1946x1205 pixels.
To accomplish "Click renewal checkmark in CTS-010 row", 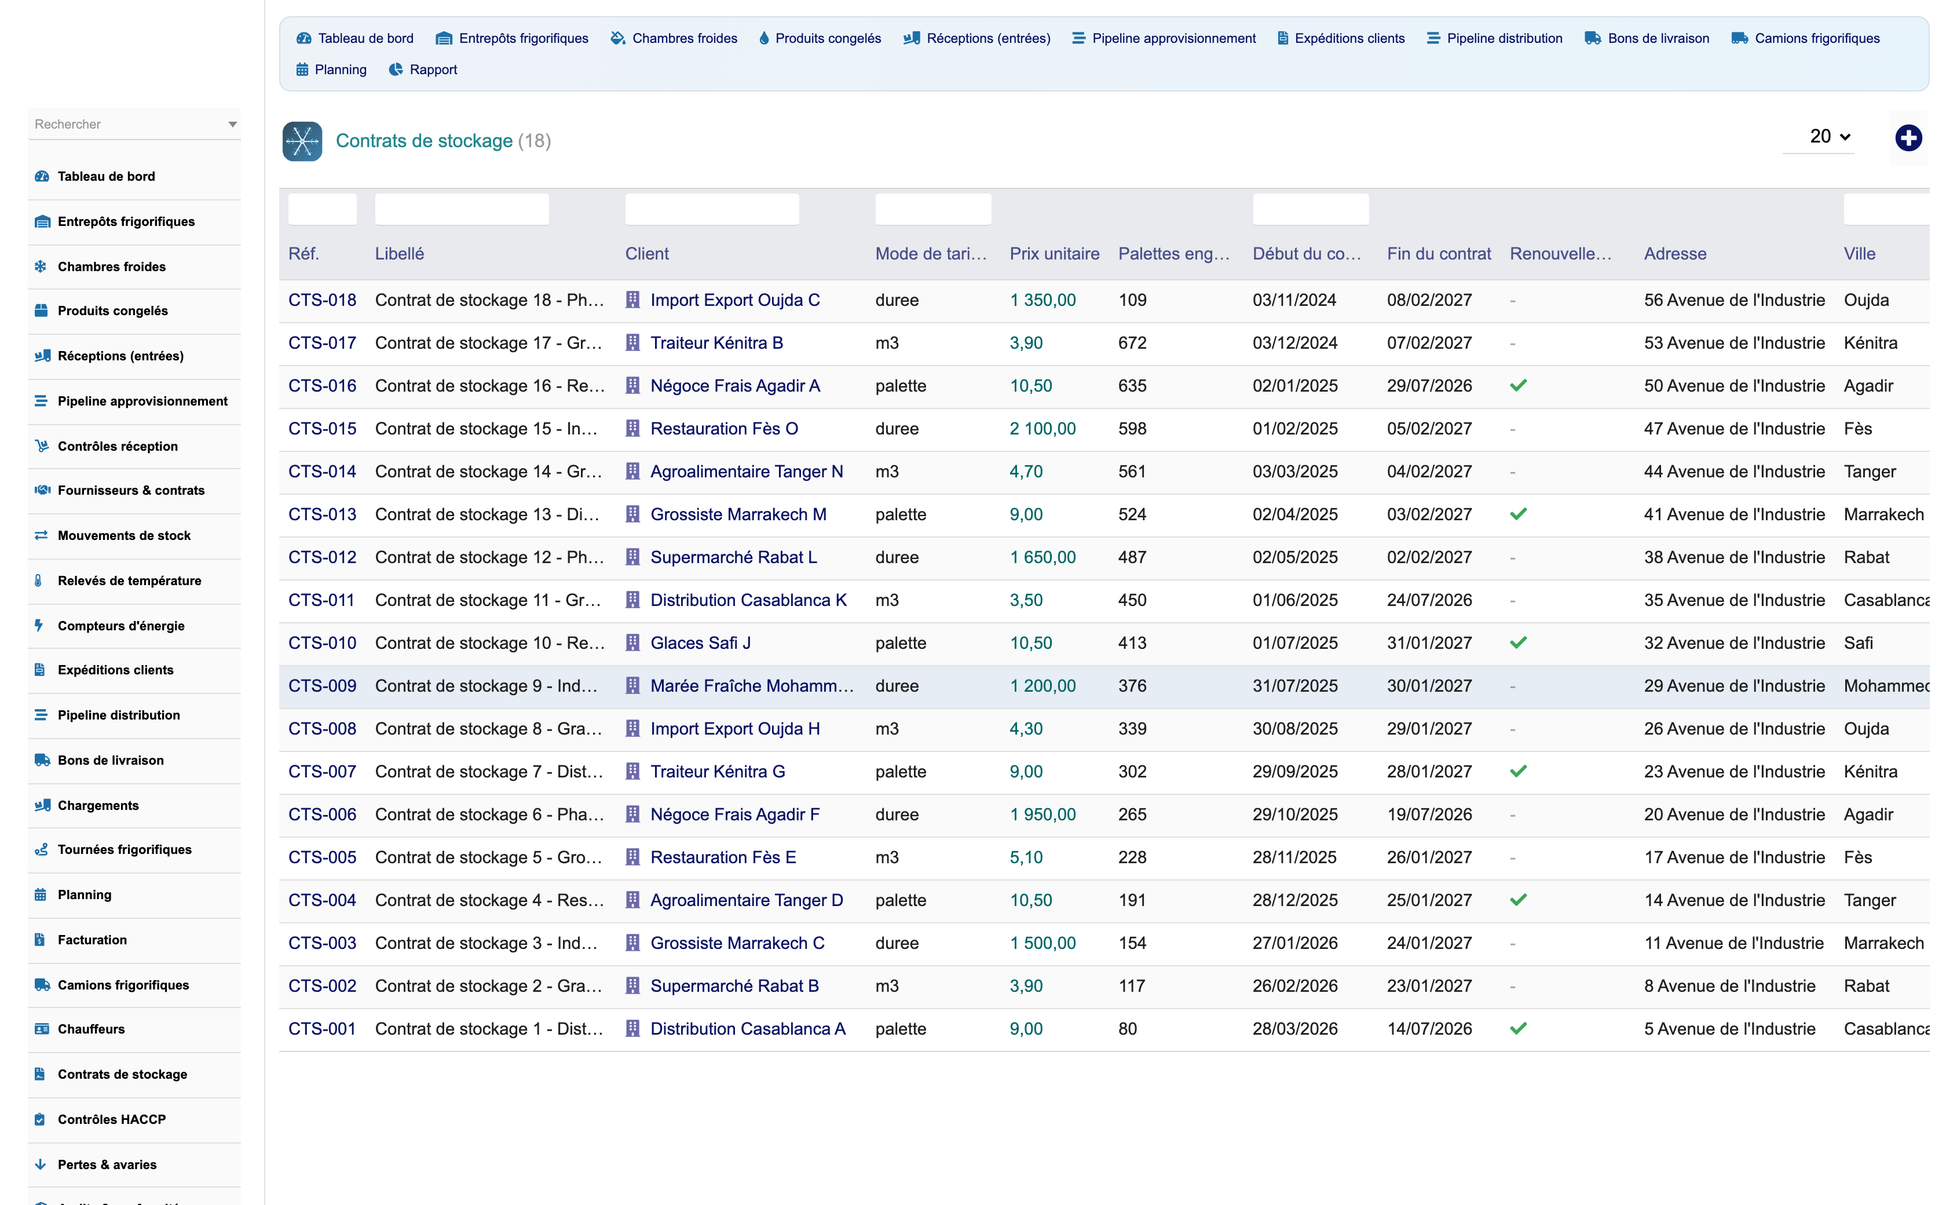I will coord(1518,642).
